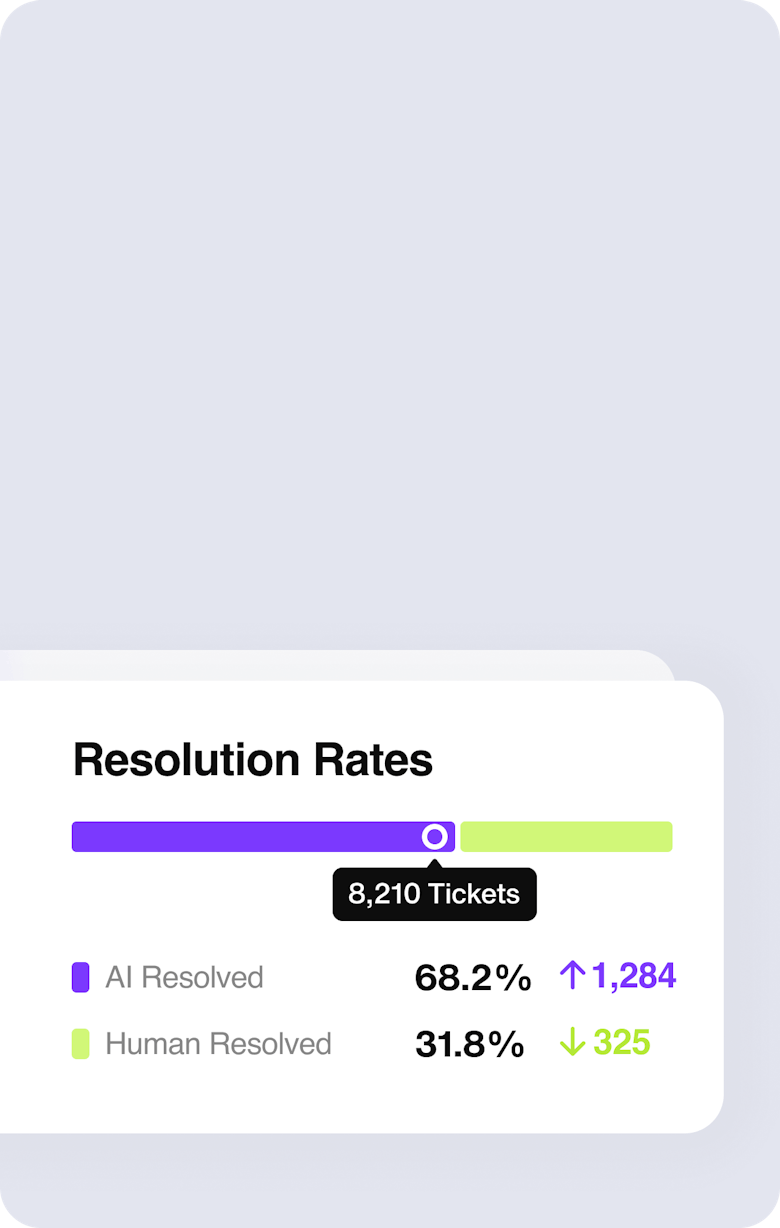
Task: Select the AI Resolved label
Action: tap(184, 977)
